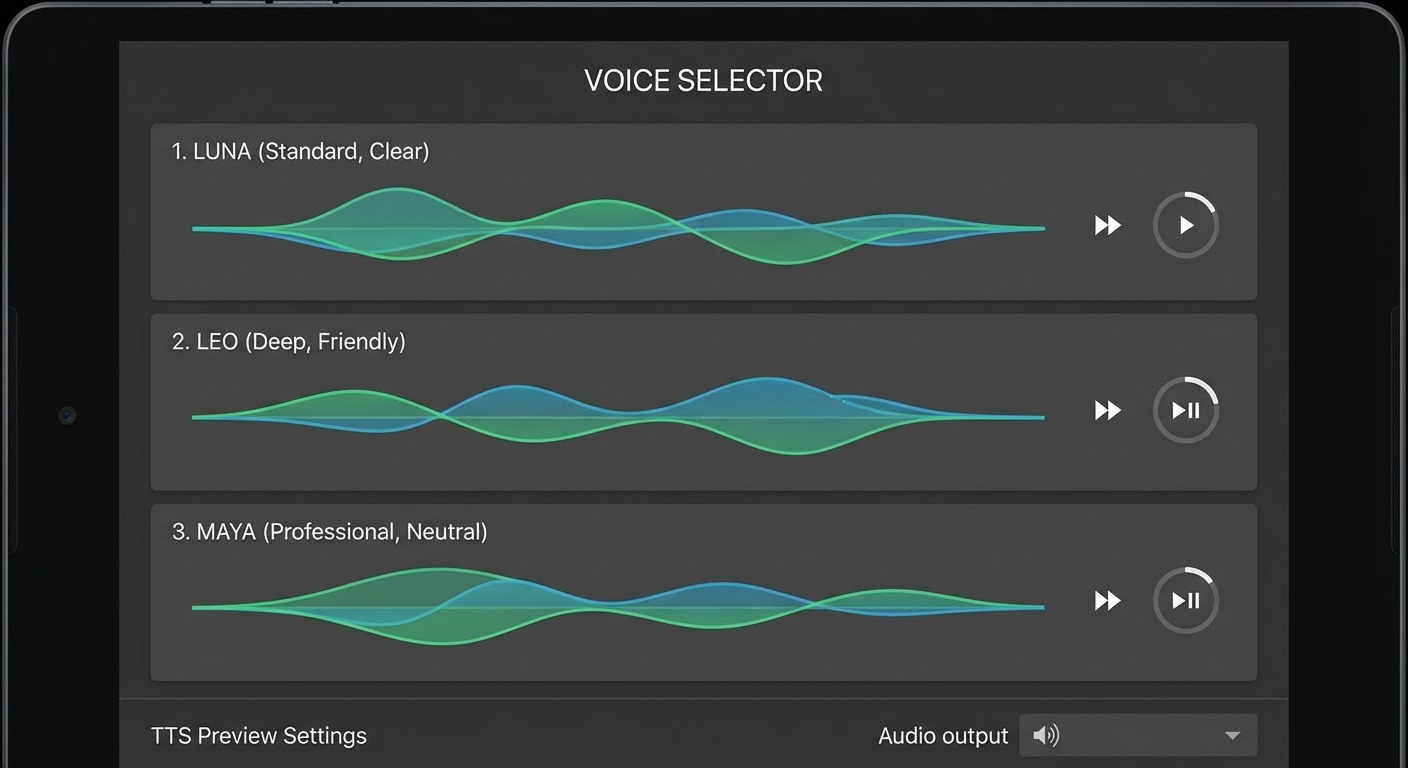Image resolution: width=1408 pixels, height=768 pixels.
Task: Click the VOICE SELECTOR title
Action: point(703,80)
